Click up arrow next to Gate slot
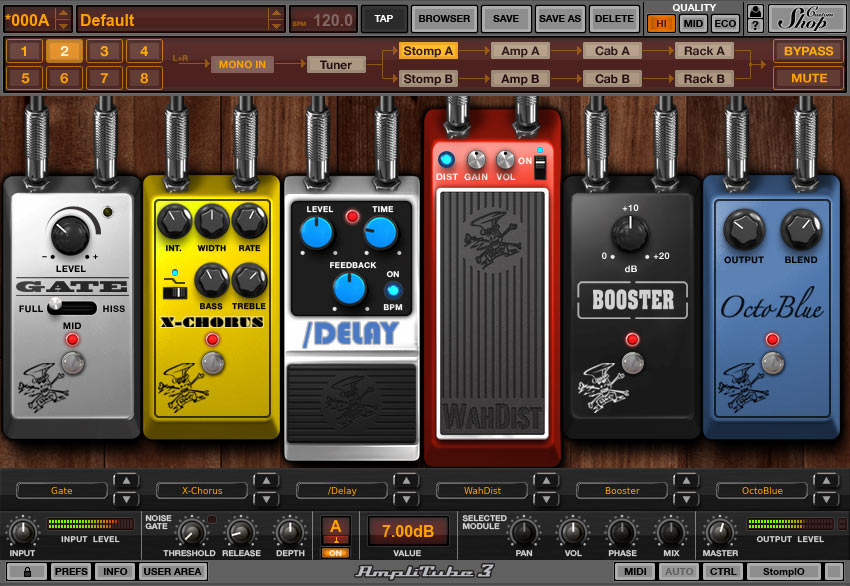Viewport: 850px width, 586px height. (126, 480)
